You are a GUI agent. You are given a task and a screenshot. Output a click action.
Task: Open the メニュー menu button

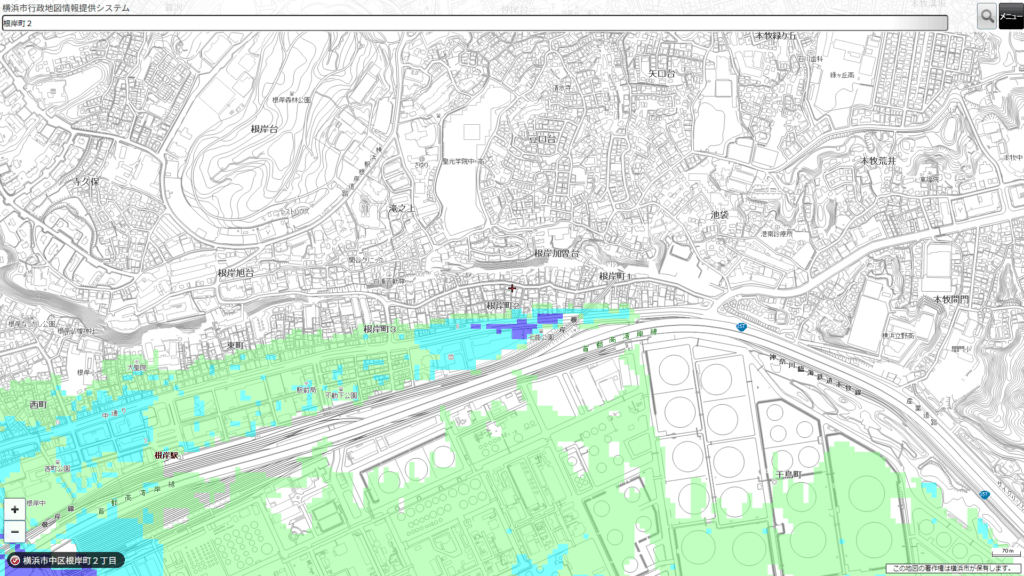click(x=1011, y=15)
